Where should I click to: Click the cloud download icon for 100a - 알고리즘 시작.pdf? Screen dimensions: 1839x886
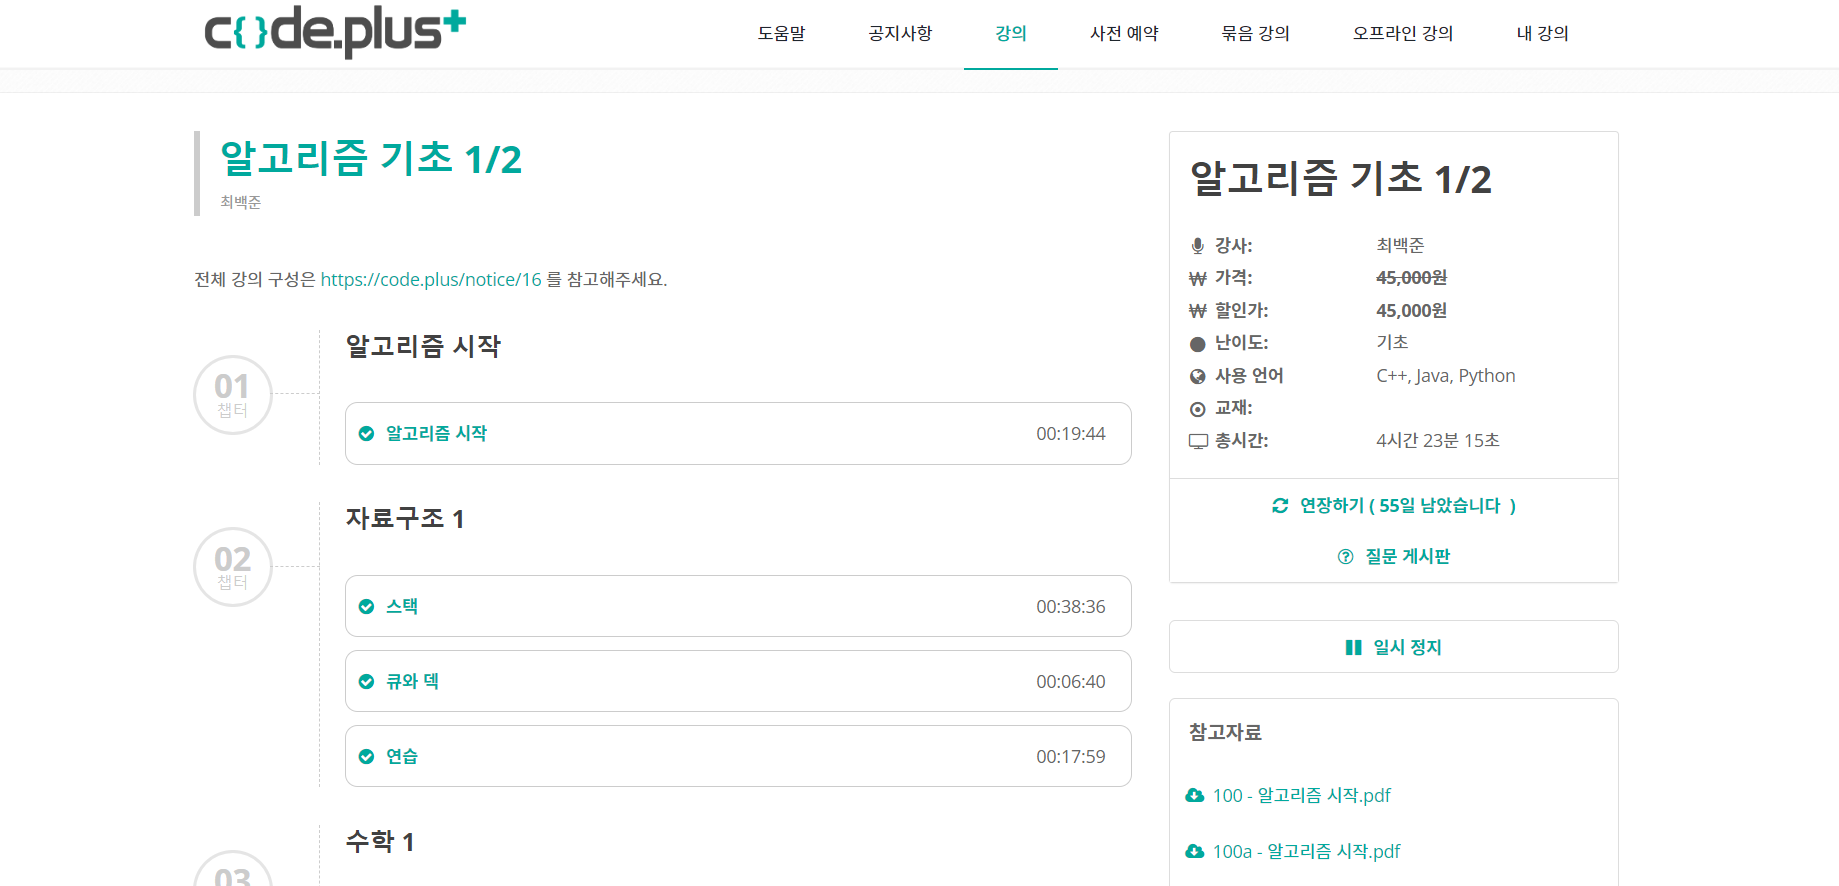pos(1194,852)
